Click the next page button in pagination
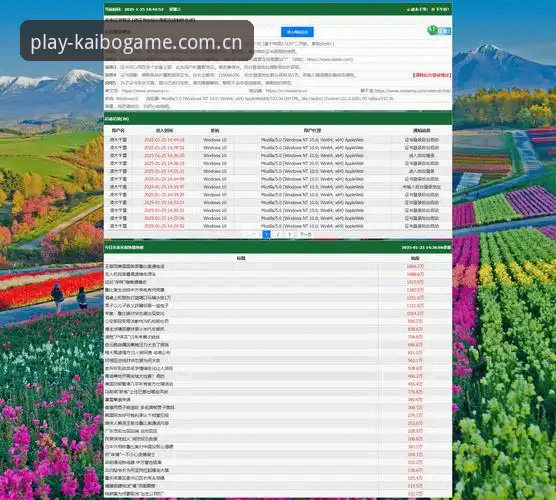This screenshot has width=556, height=500. click(305, 234)
